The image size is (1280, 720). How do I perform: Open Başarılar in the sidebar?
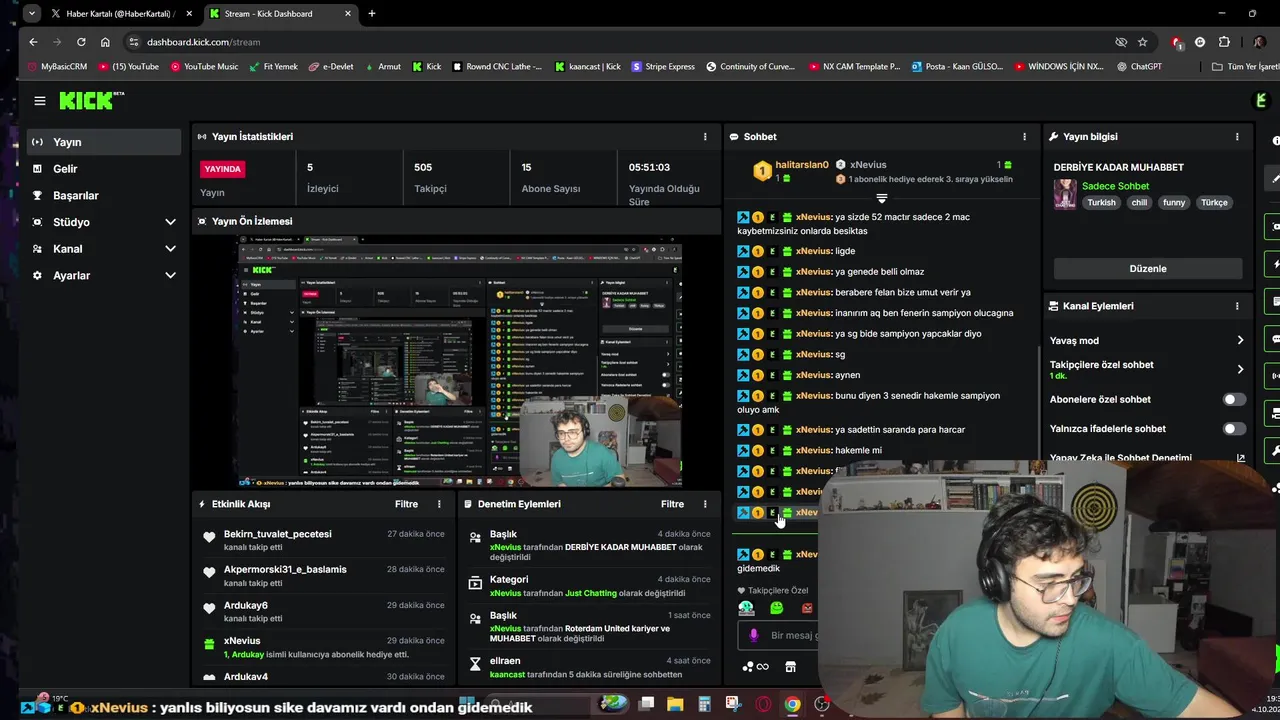point(104,196)
